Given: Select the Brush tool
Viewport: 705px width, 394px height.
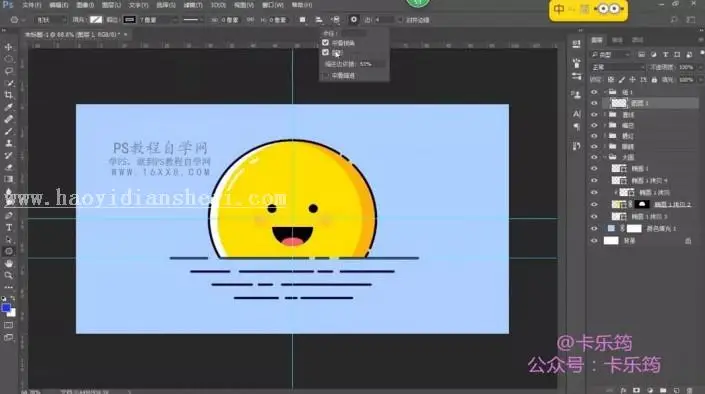Looking at the screenshot, I should click(x=9, y=131).
